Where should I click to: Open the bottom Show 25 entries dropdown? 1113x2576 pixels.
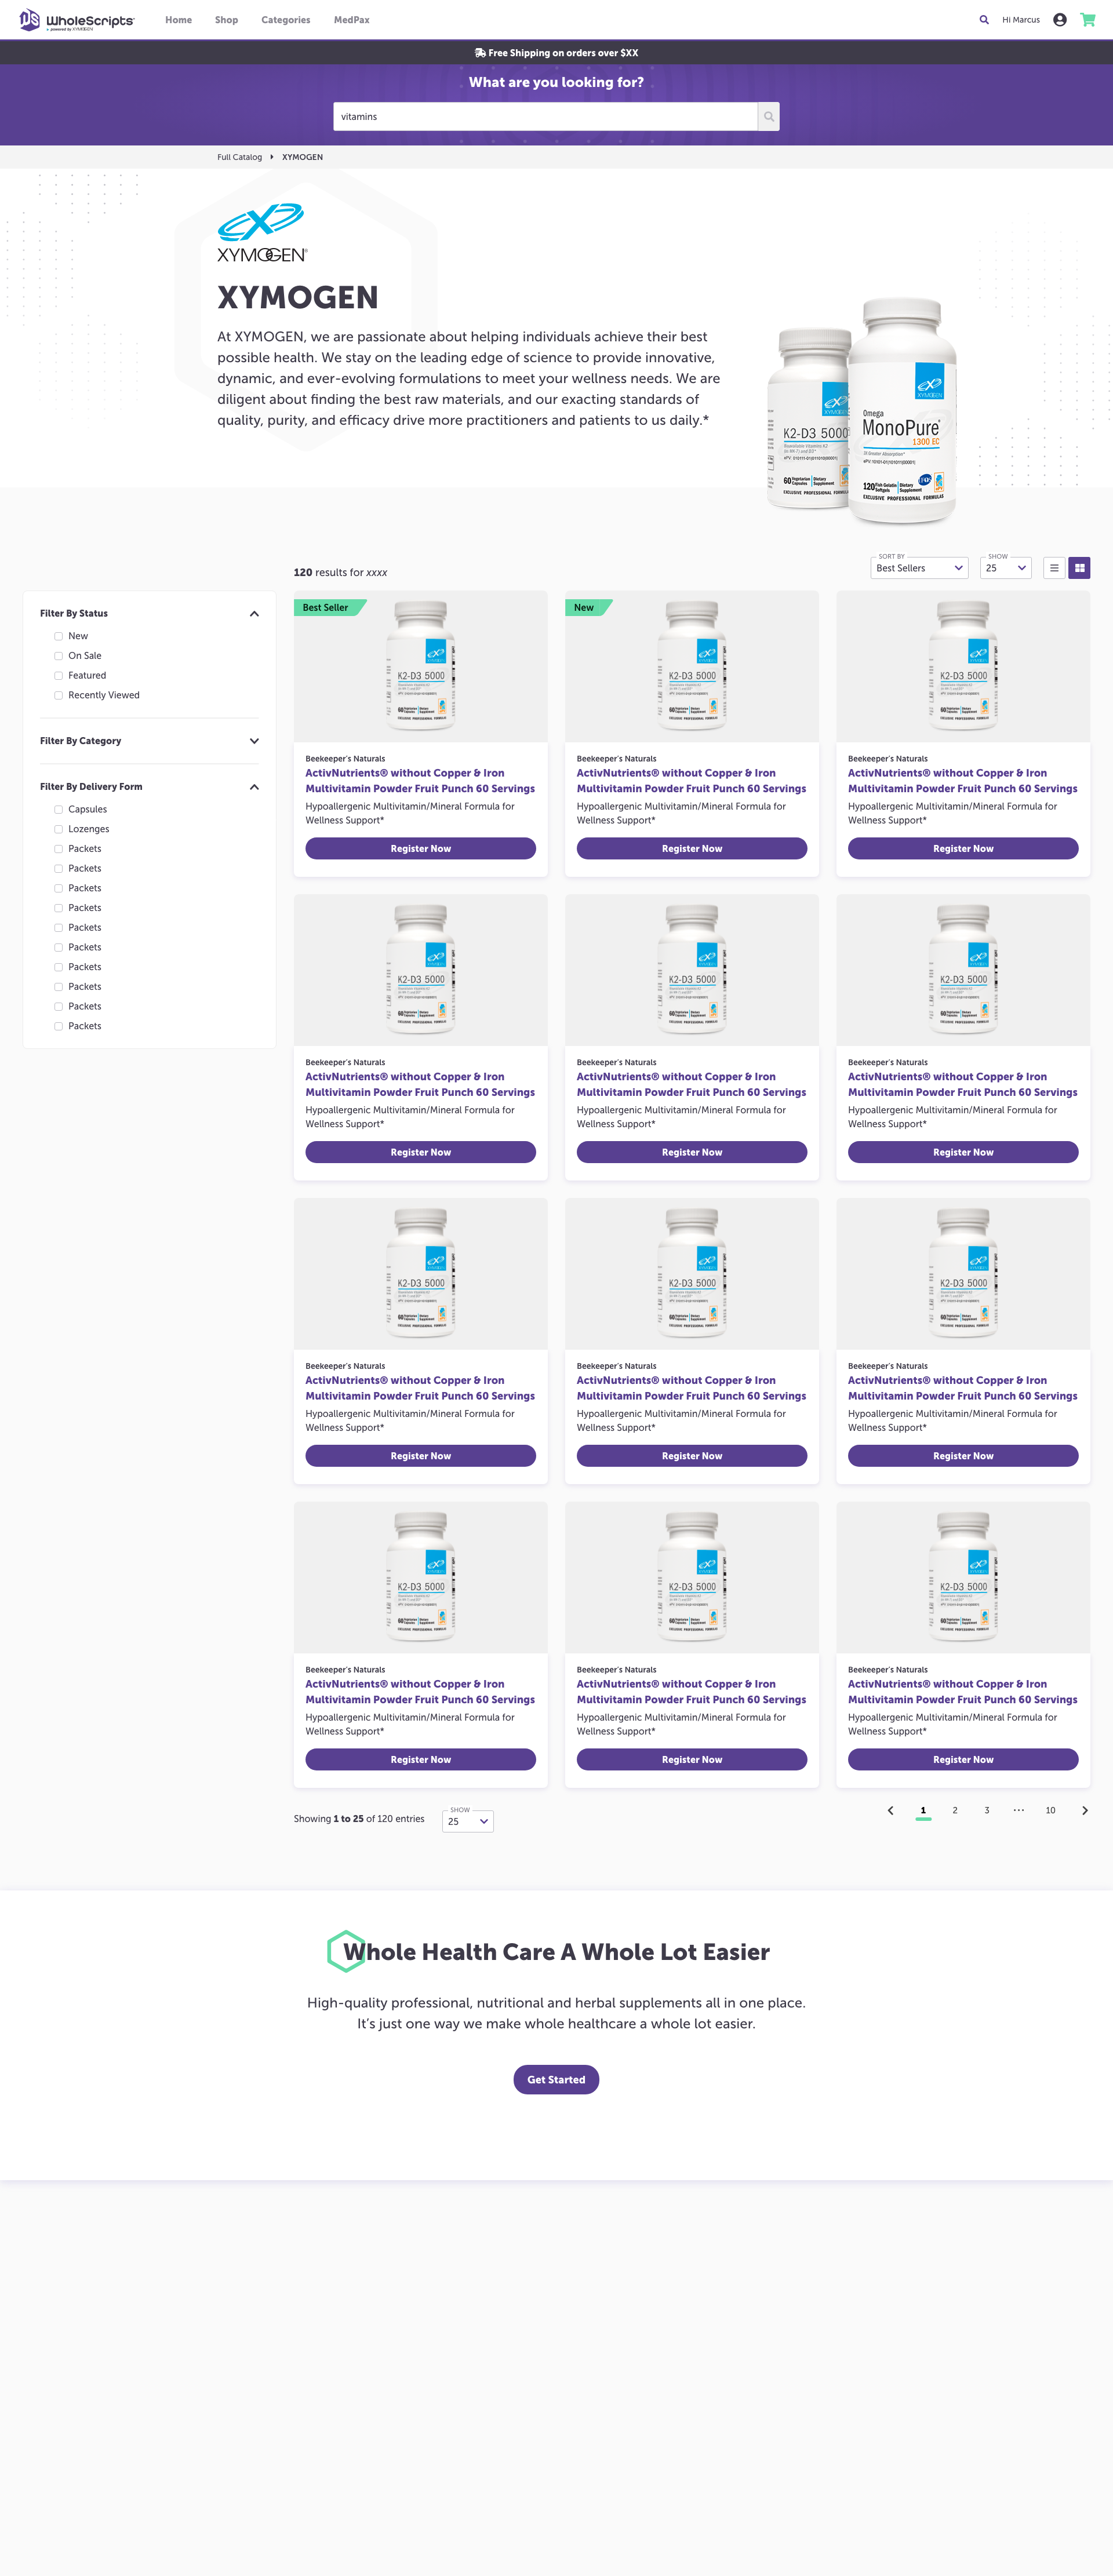pyautogui.click(x=468, y=1821)
